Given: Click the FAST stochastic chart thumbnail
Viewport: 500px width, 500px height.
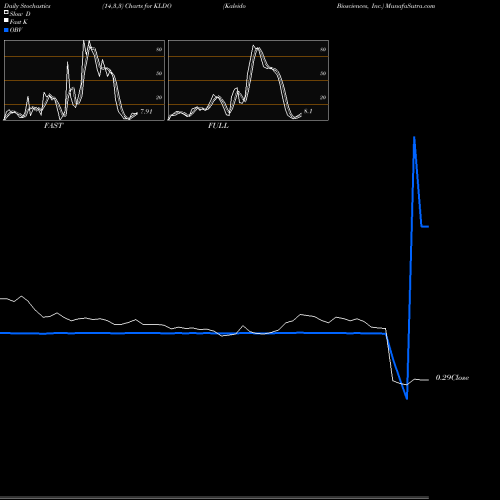Looking at the screenshot, I should pos(84,80).
